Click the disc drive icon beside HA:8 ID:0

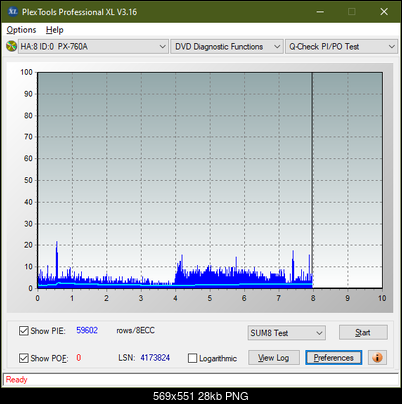coord(11,46)
